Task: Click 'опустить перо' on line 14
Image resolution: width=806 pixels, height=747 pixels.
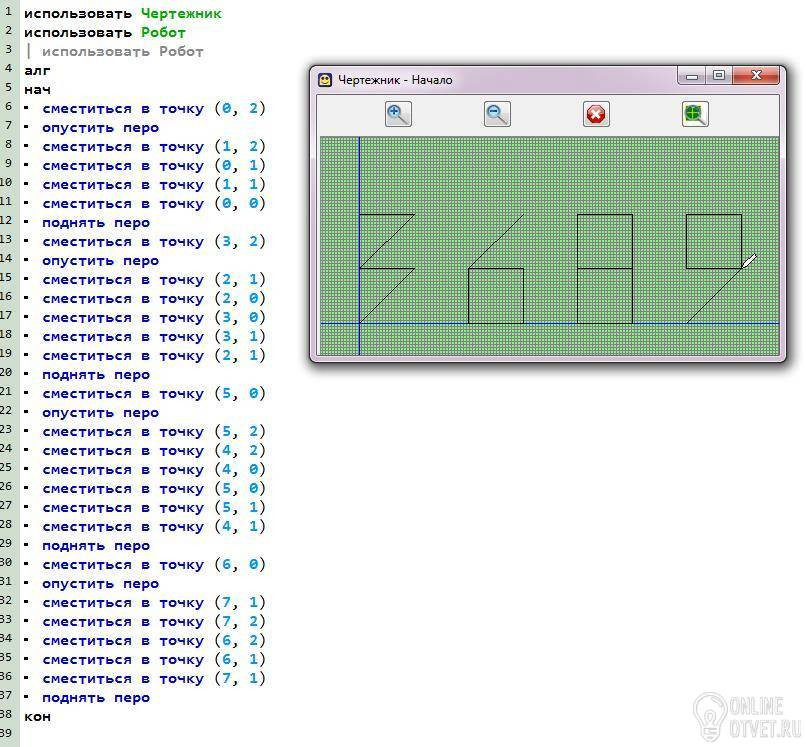Action: [x=100, y=261]
